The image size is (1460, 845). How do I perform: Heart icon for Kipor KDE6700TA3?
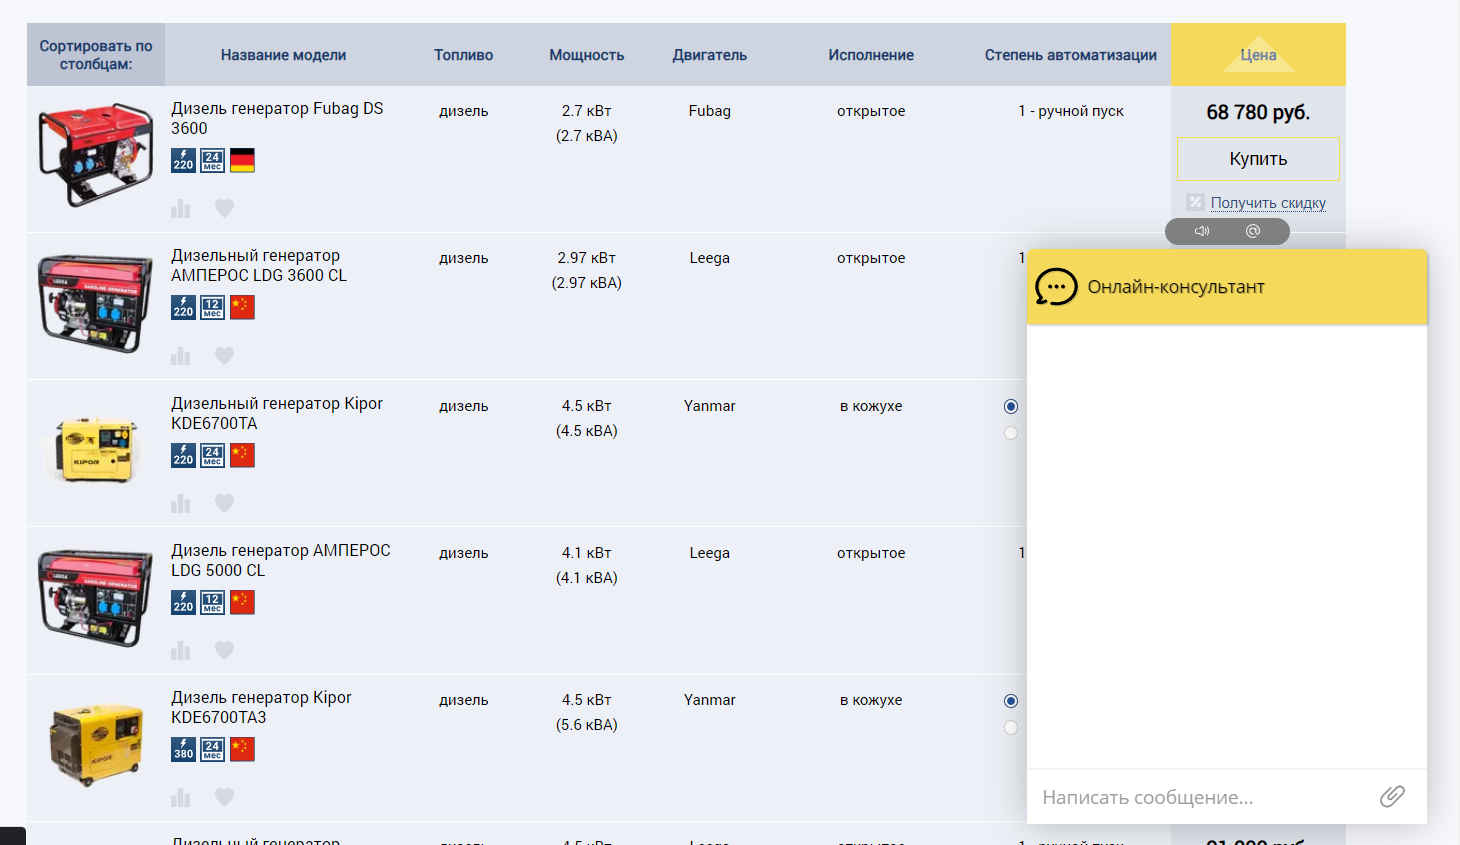224,798
